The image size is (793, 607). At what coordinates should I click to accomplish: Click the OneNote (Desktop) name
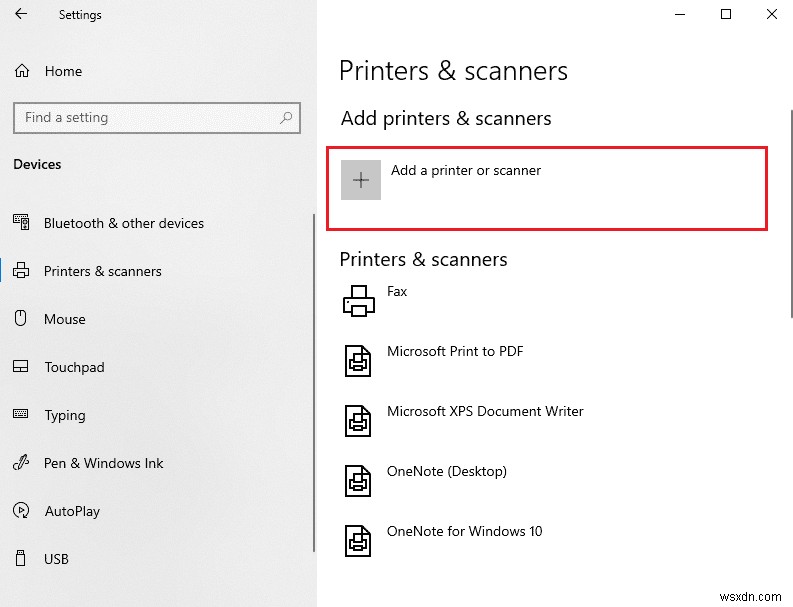coord(447,471)
